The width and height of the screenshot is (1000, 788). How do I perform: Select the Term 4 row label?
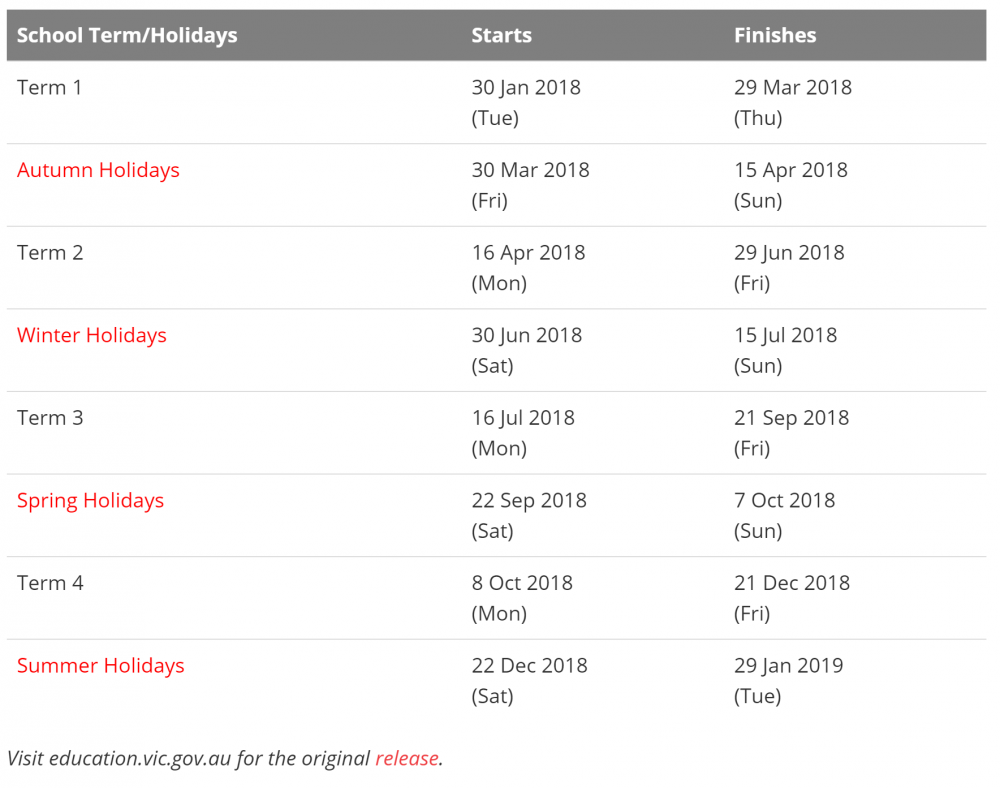coord(50,582)
